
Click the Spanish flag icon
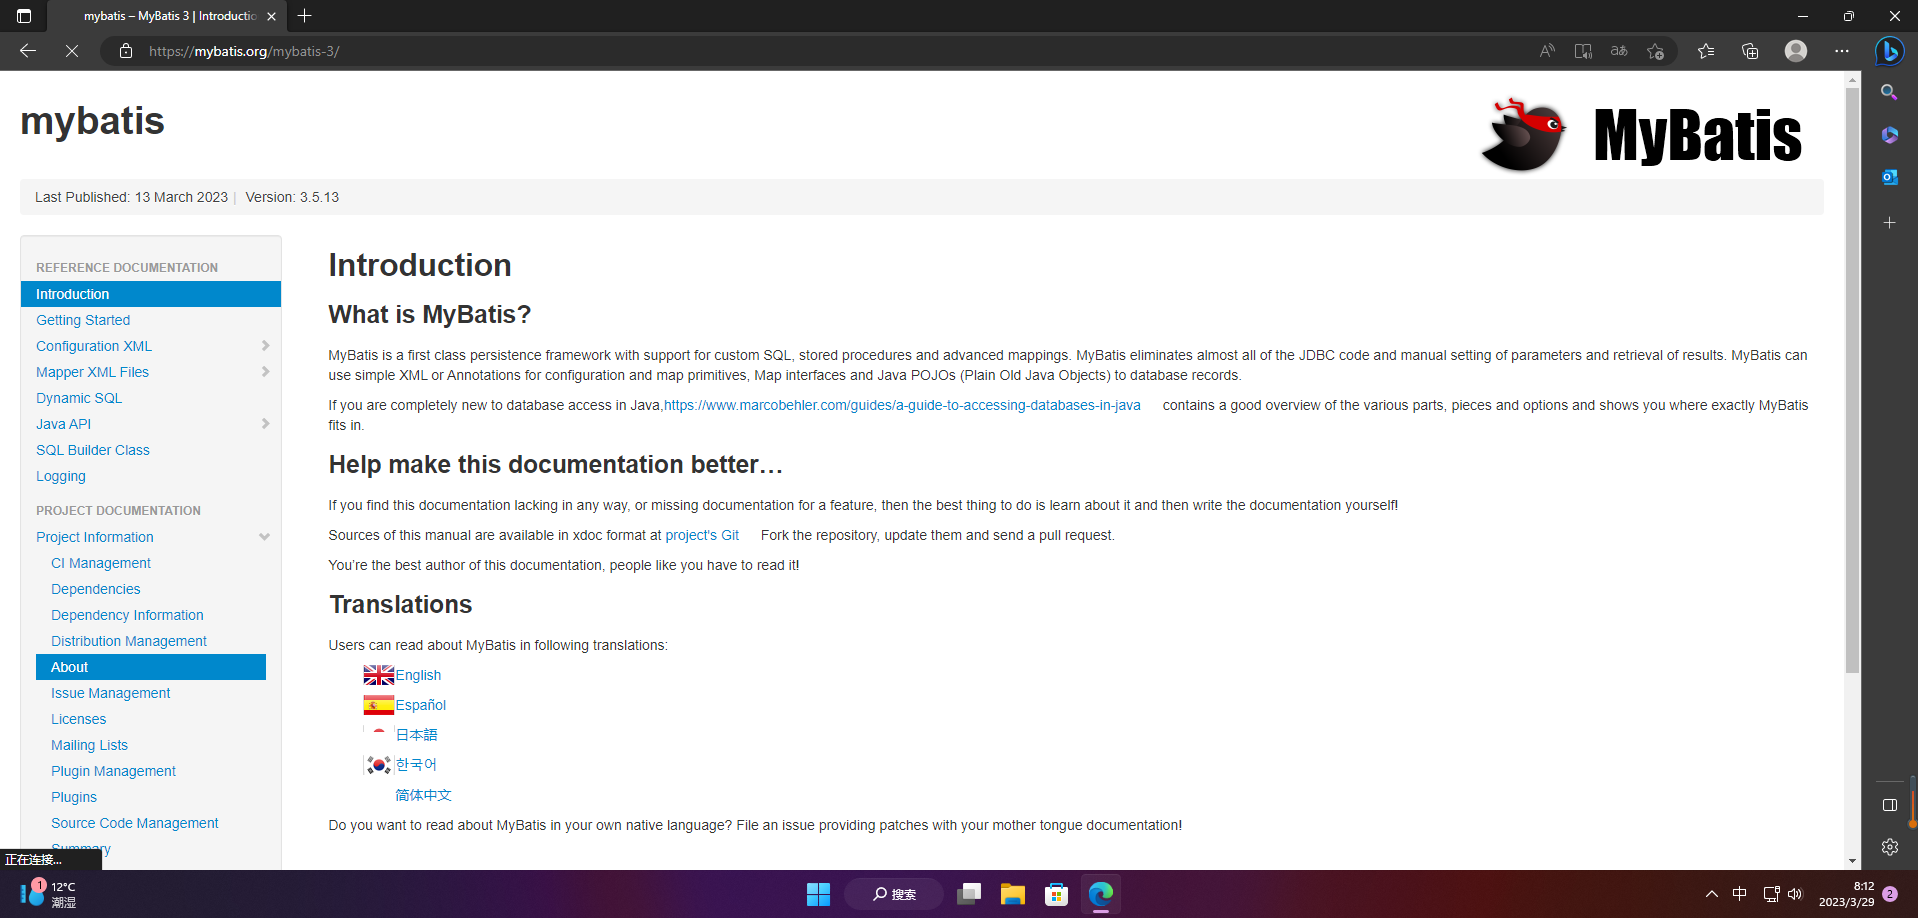click(x=378, y=705)
